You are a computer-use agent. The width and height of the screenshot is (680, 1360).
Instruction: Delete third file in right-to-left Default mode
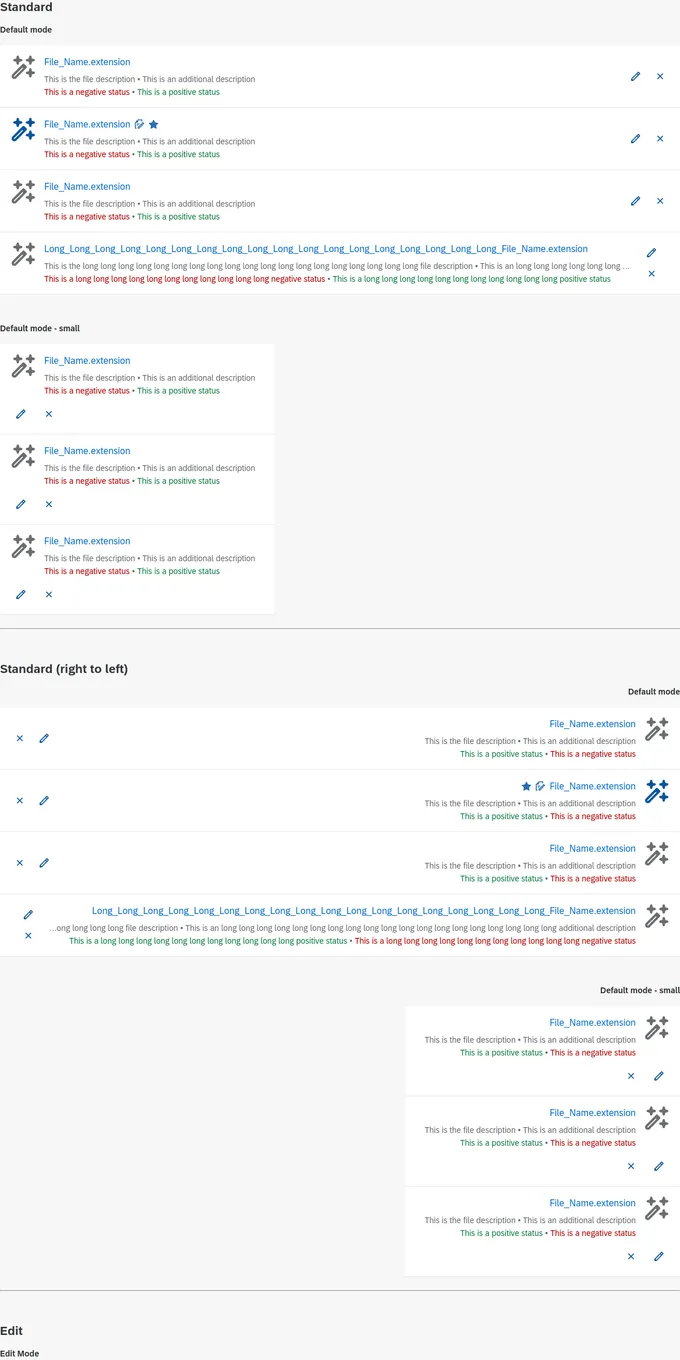(x=20, y=863)
